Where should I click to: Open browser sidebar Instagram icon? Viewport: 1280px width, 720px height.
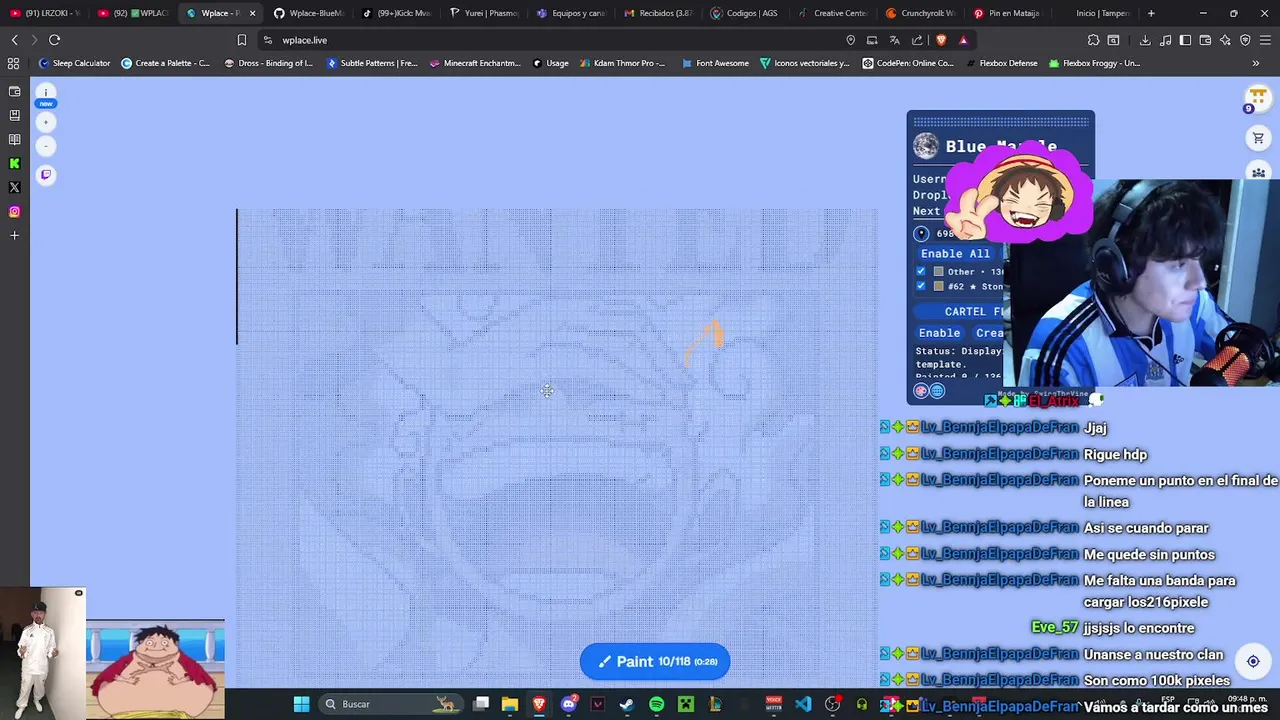[14, 211]
